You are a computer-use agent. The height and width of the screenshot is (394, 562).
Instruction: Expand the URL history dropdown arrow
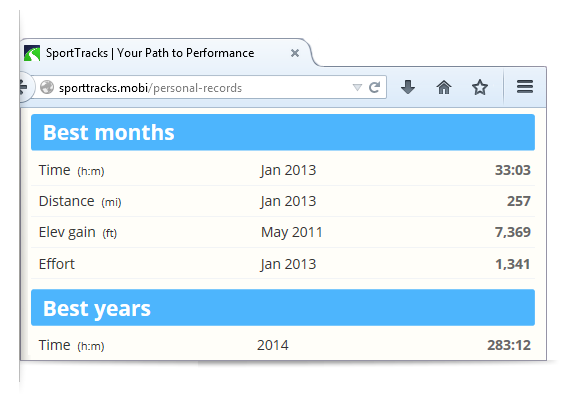point(357,87)
